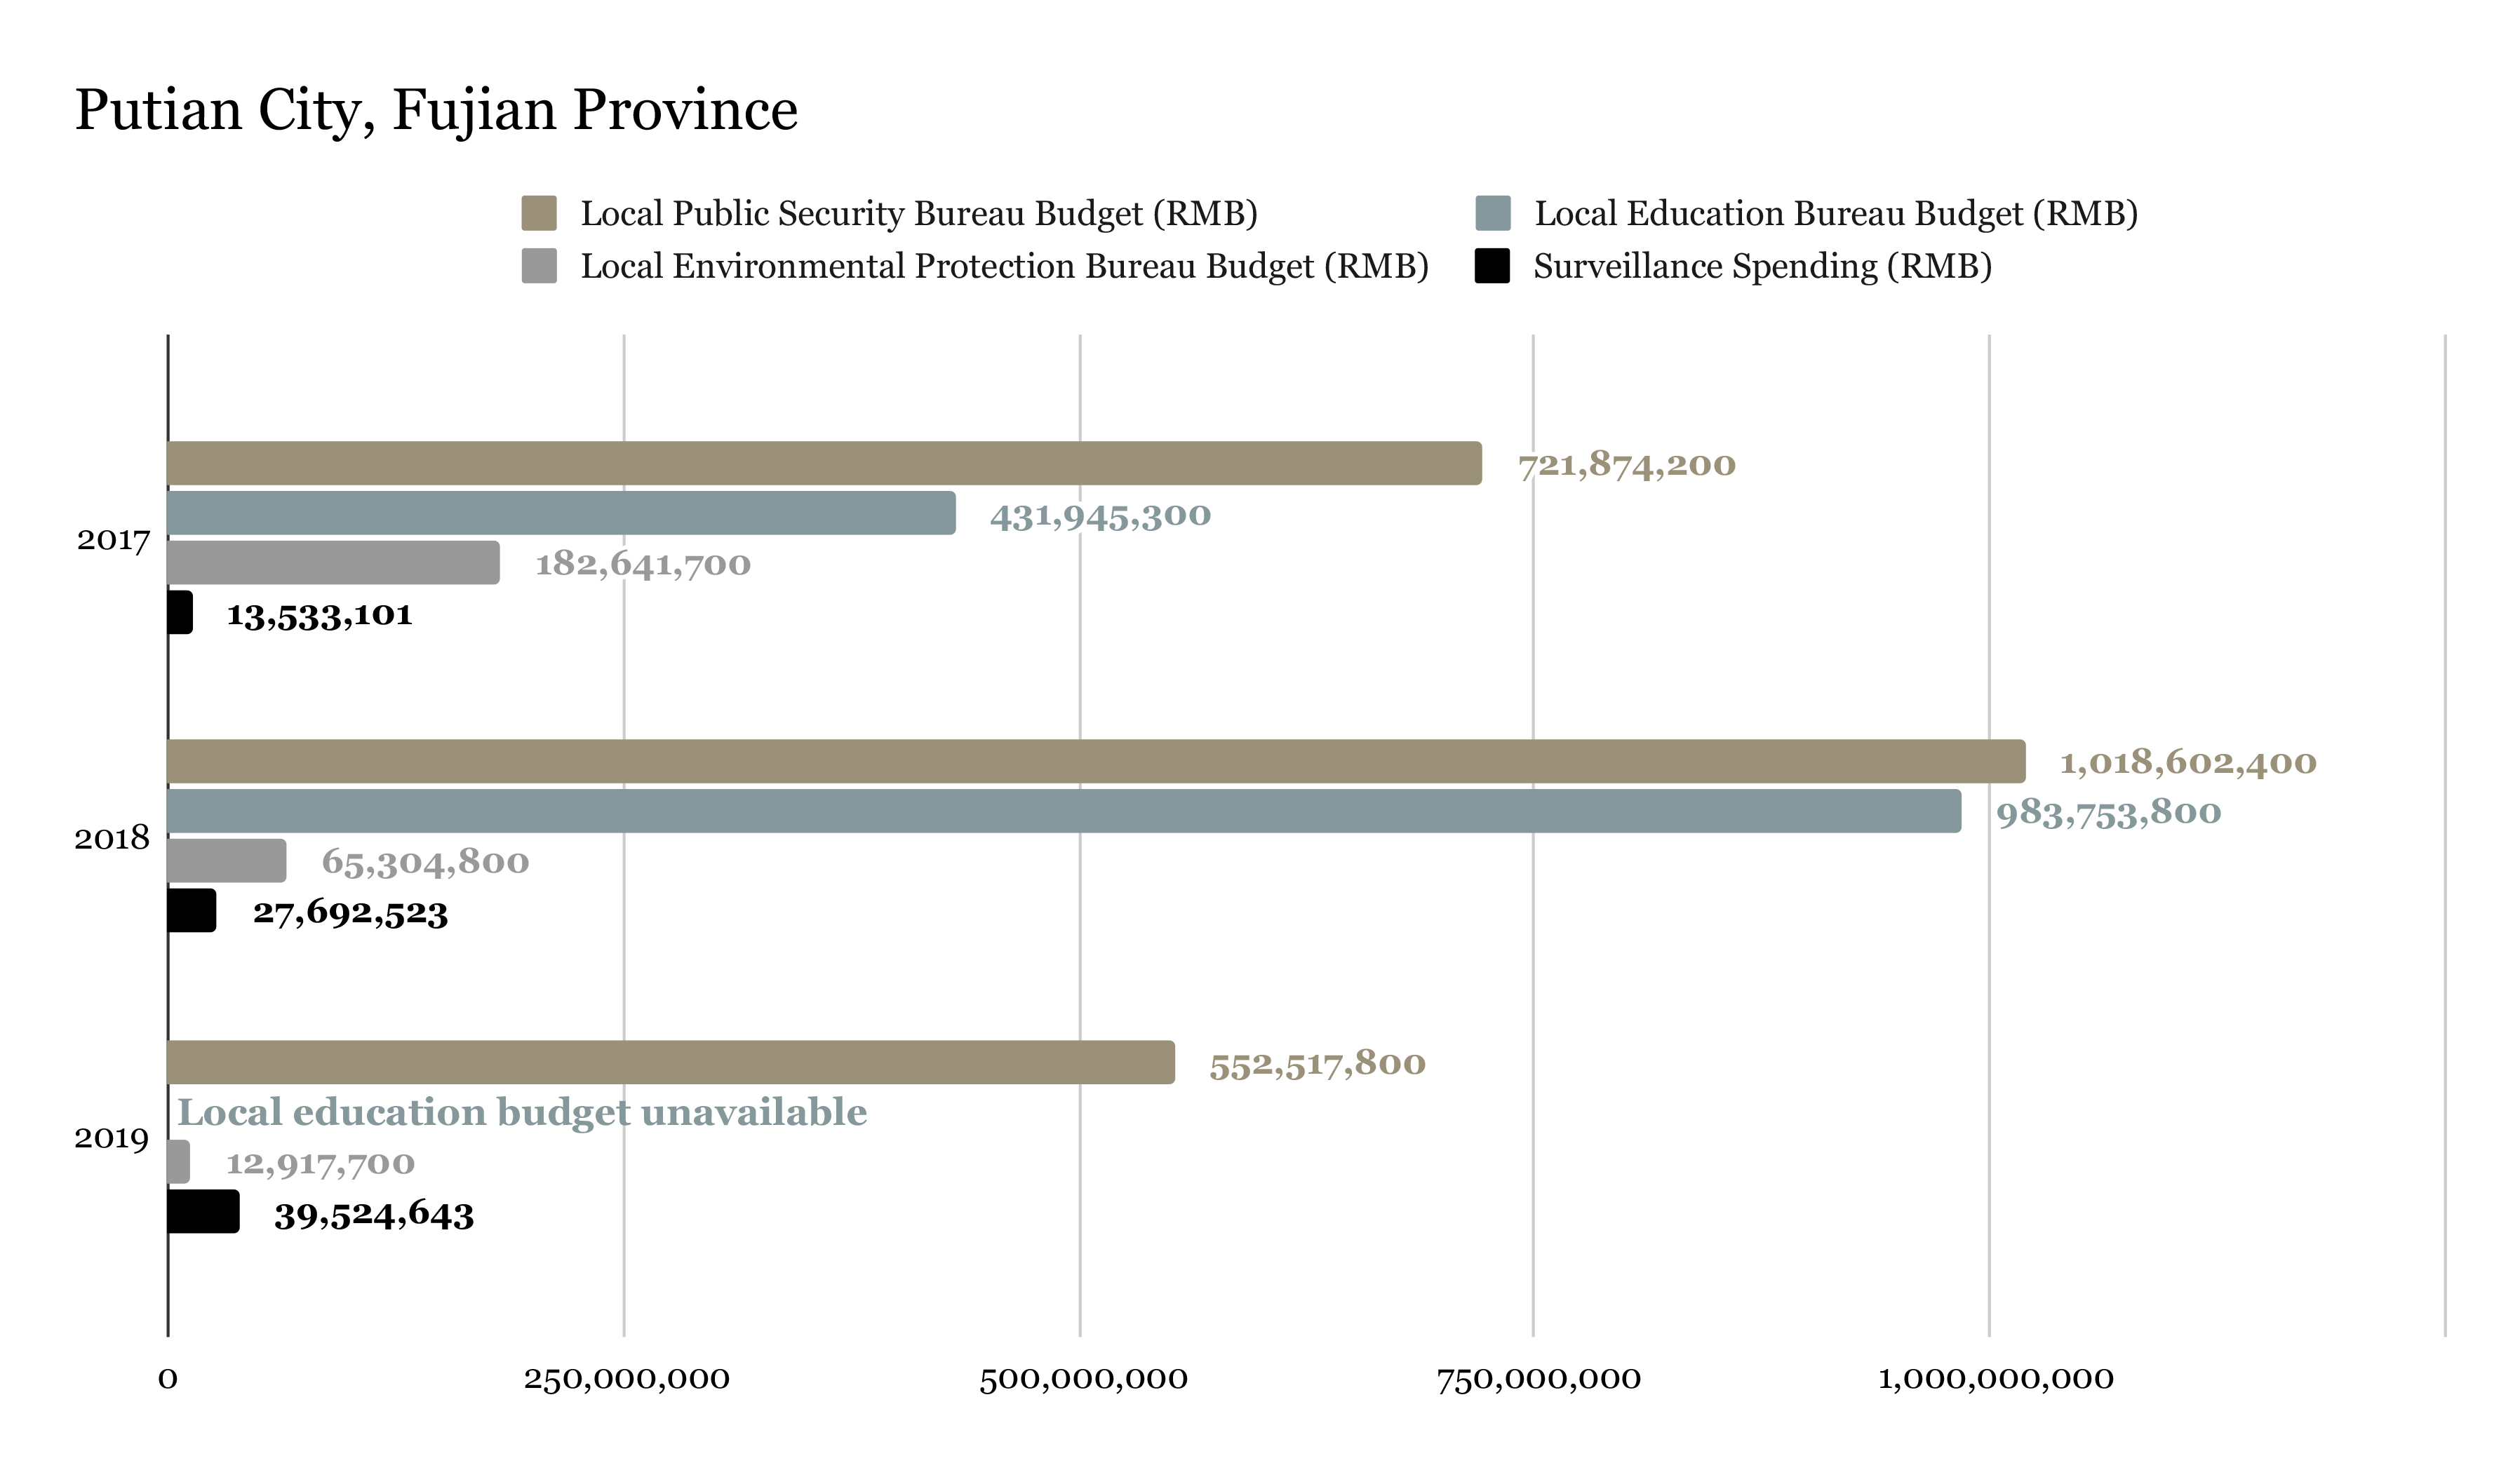This screenshot has height=1470, width=2520.
Task: Click the text Local education budget unavailable
Action: [x=525, y=1112]
